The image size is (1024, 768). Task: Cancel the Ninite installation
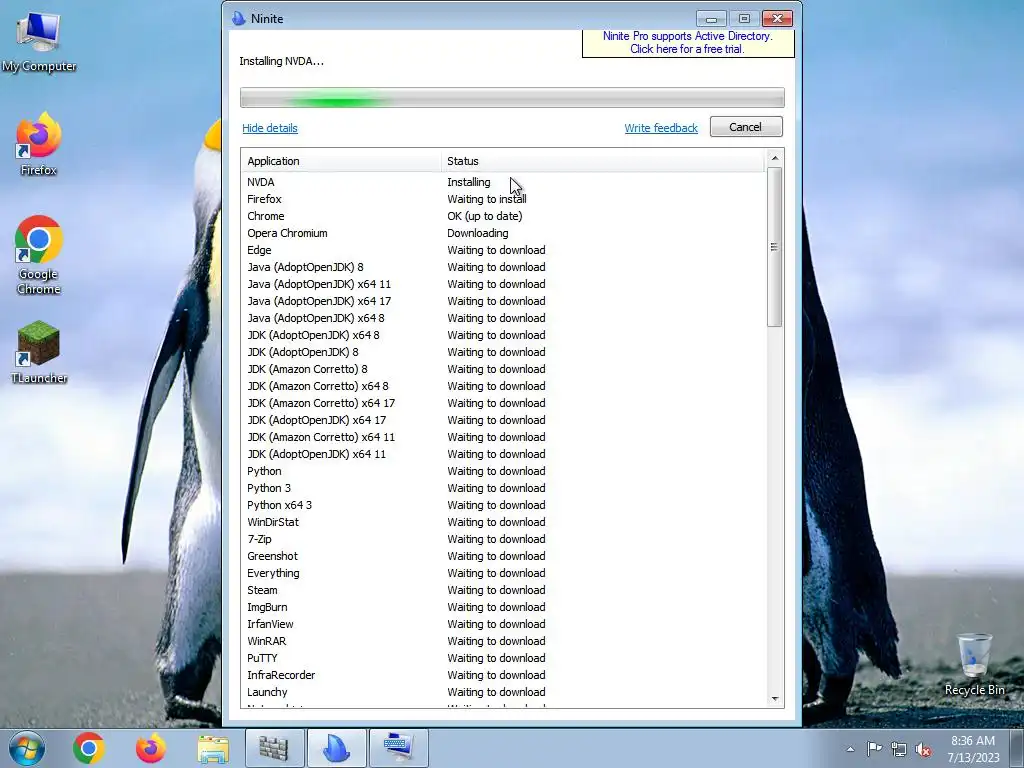[746, 127]
